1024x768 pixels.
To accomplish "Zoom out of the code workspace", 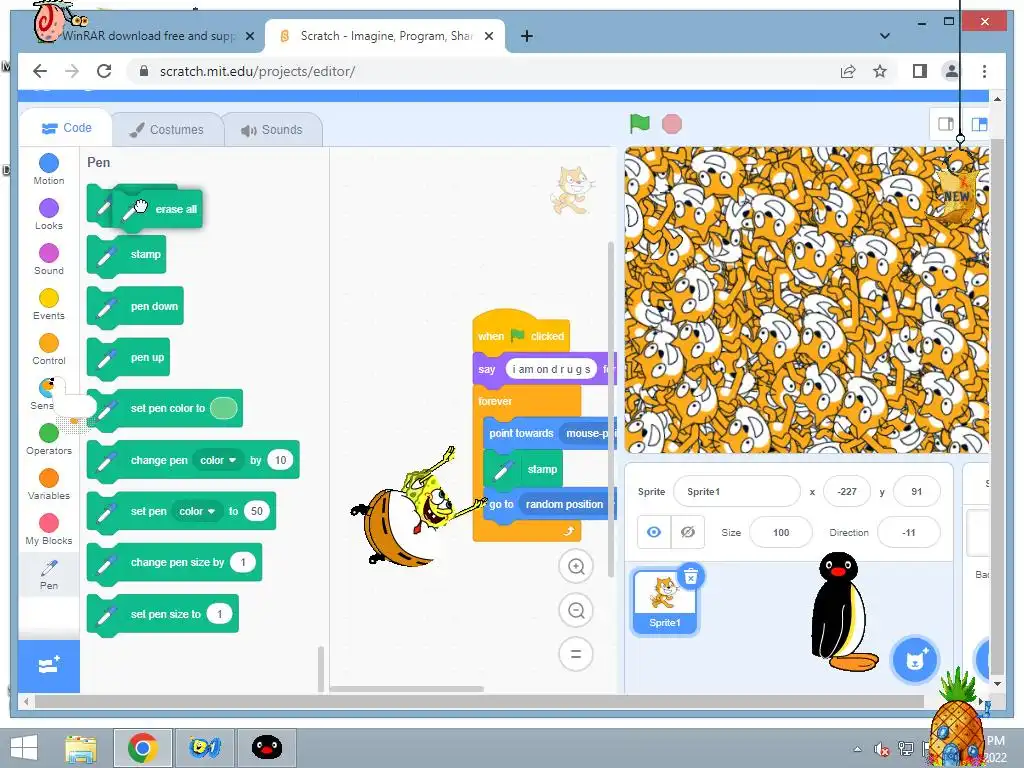I will 576,610.
